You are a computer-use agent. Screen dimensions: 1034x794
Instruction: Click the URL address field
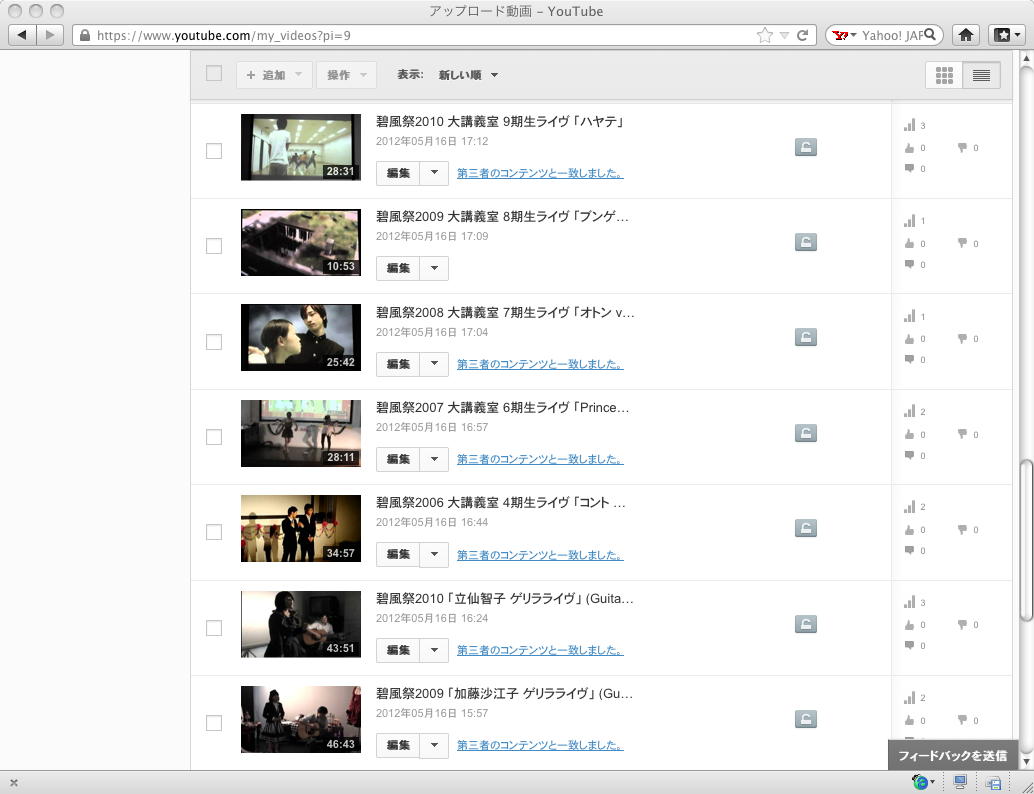tap(422, 35)
